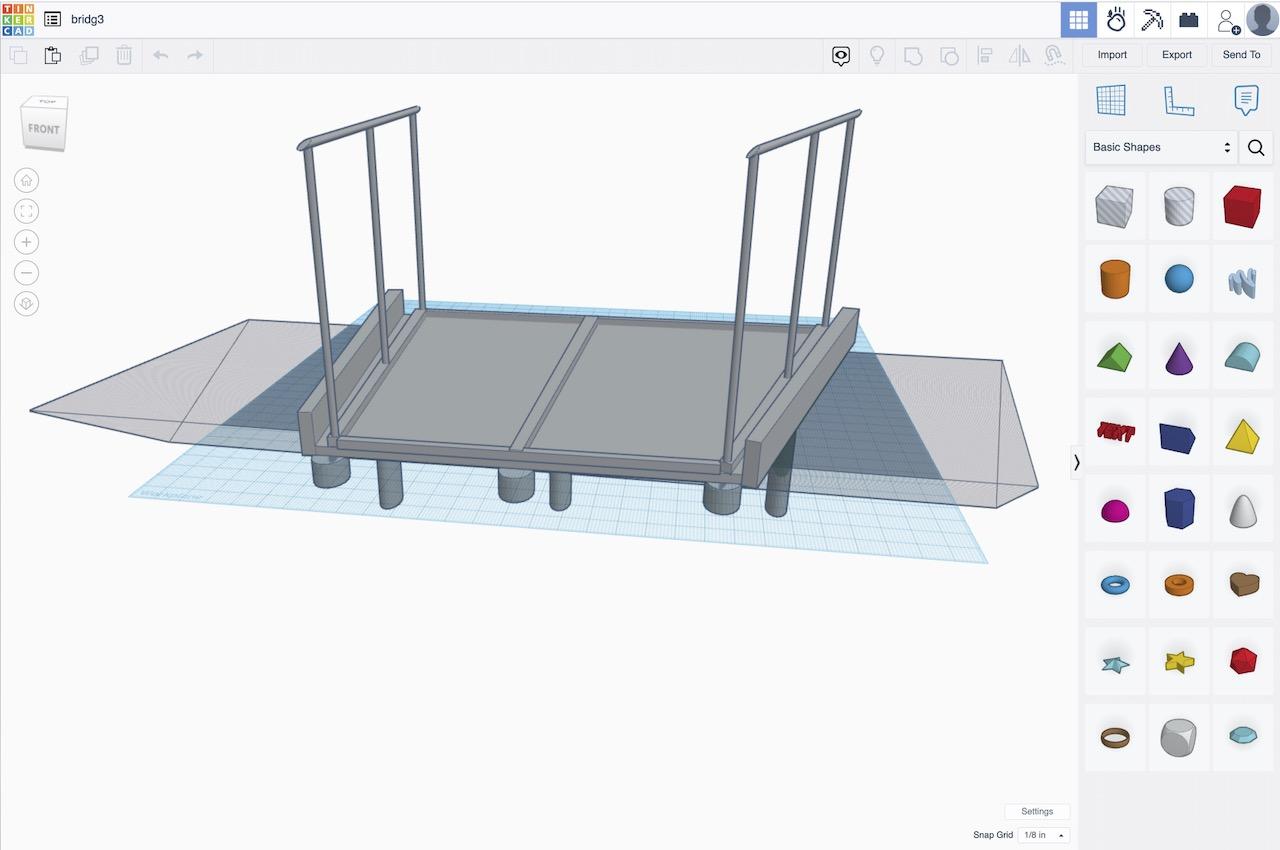Redo the last action
The width and height of the screenshot is (1280, 850).
click(195, 56)
